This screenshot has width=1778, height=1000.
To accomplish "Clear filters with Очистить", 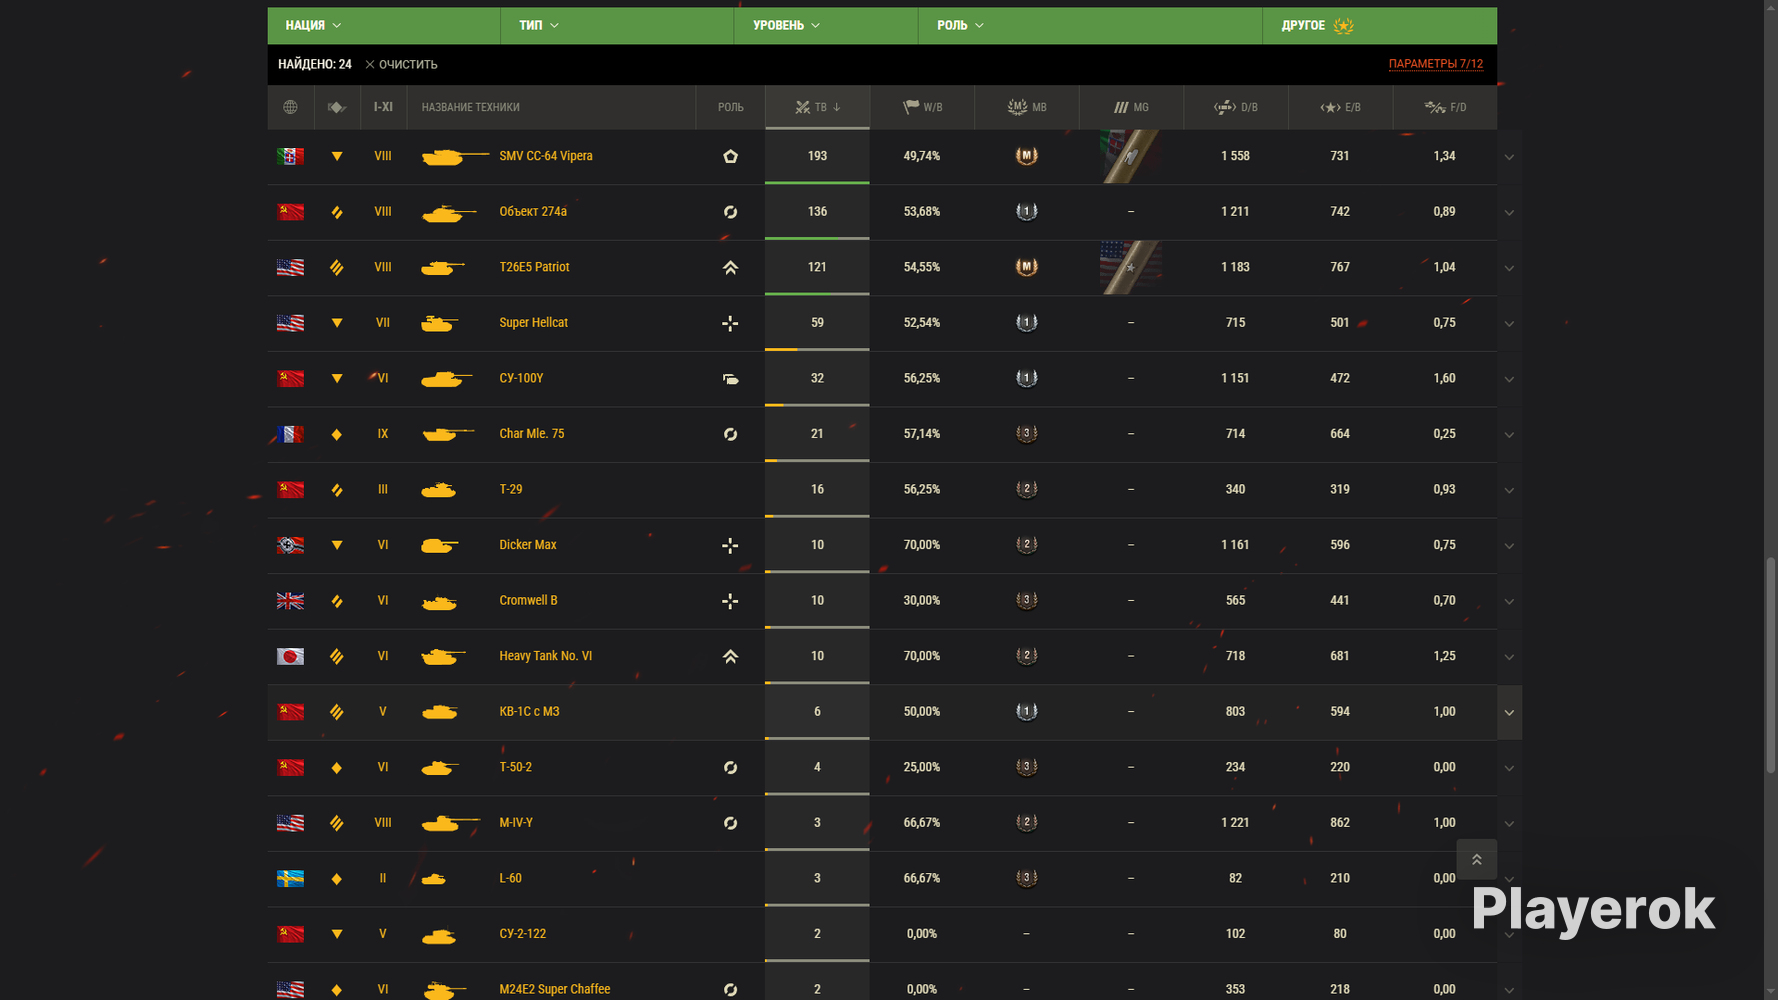I will point(401,64).
